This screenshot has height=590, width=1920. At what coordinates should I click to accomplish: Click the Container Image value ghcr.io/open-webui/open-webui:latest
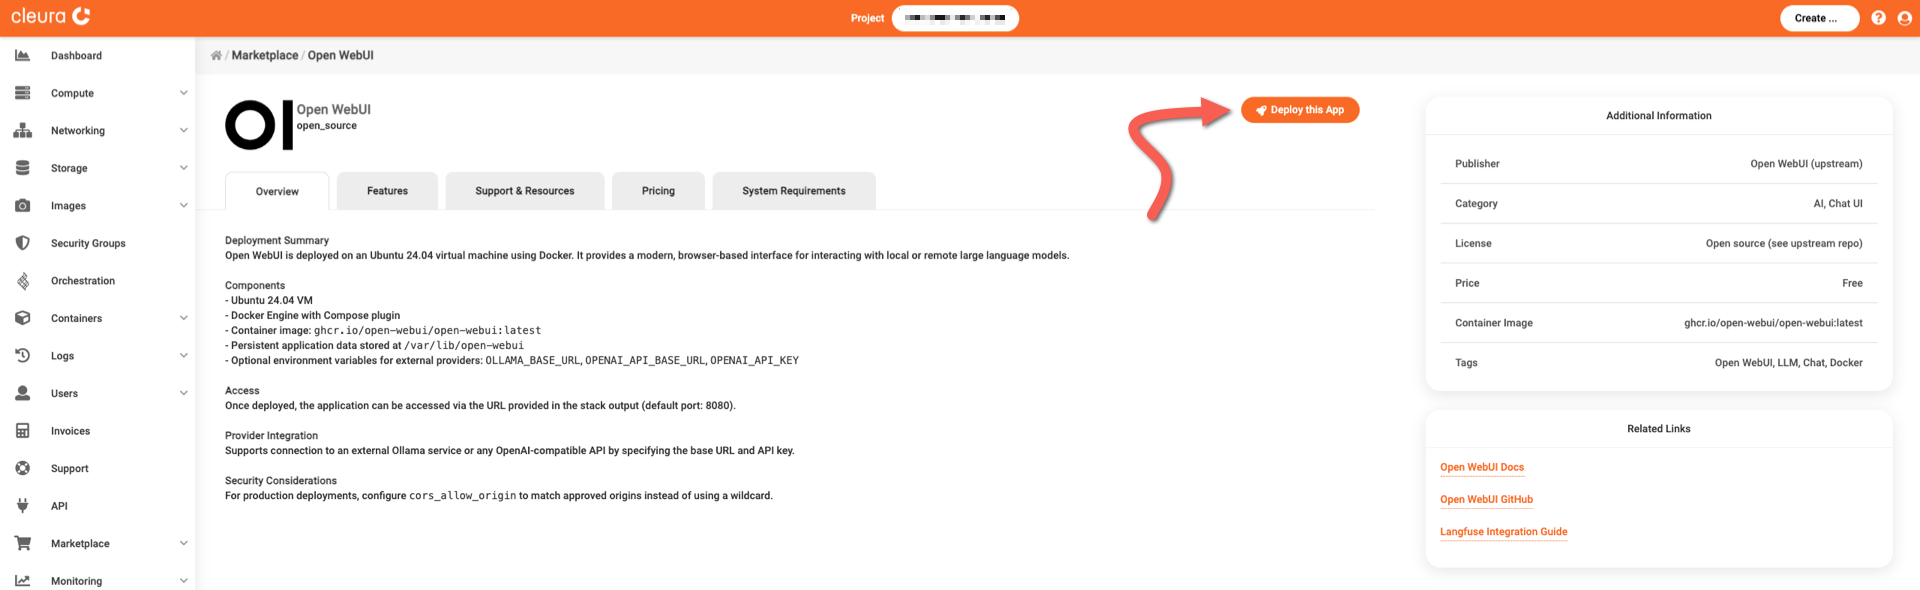coord(1773,323)
